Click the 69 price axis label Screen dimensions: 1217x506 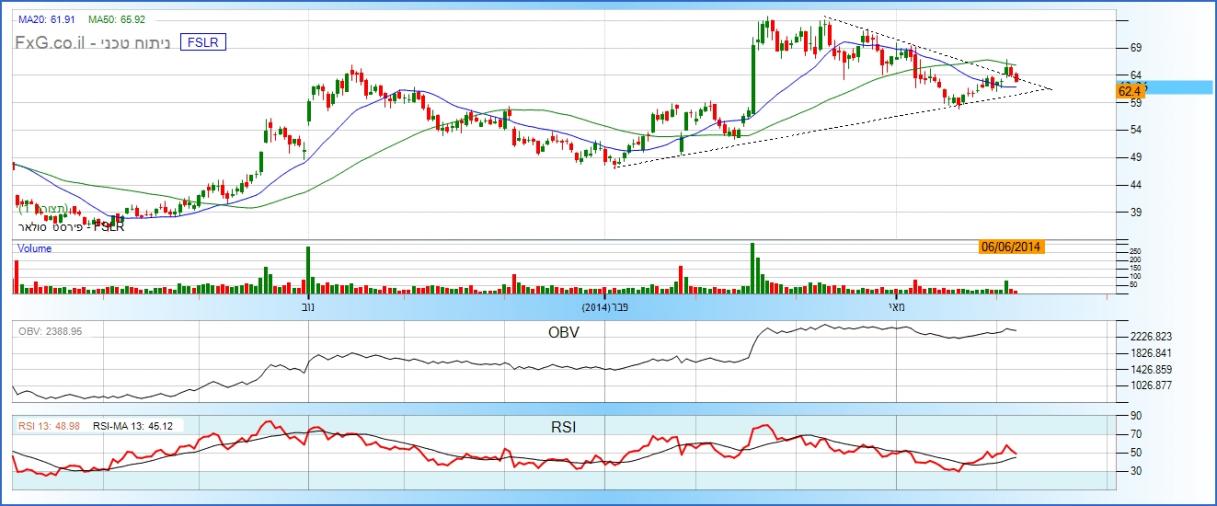coord(1135,48)
